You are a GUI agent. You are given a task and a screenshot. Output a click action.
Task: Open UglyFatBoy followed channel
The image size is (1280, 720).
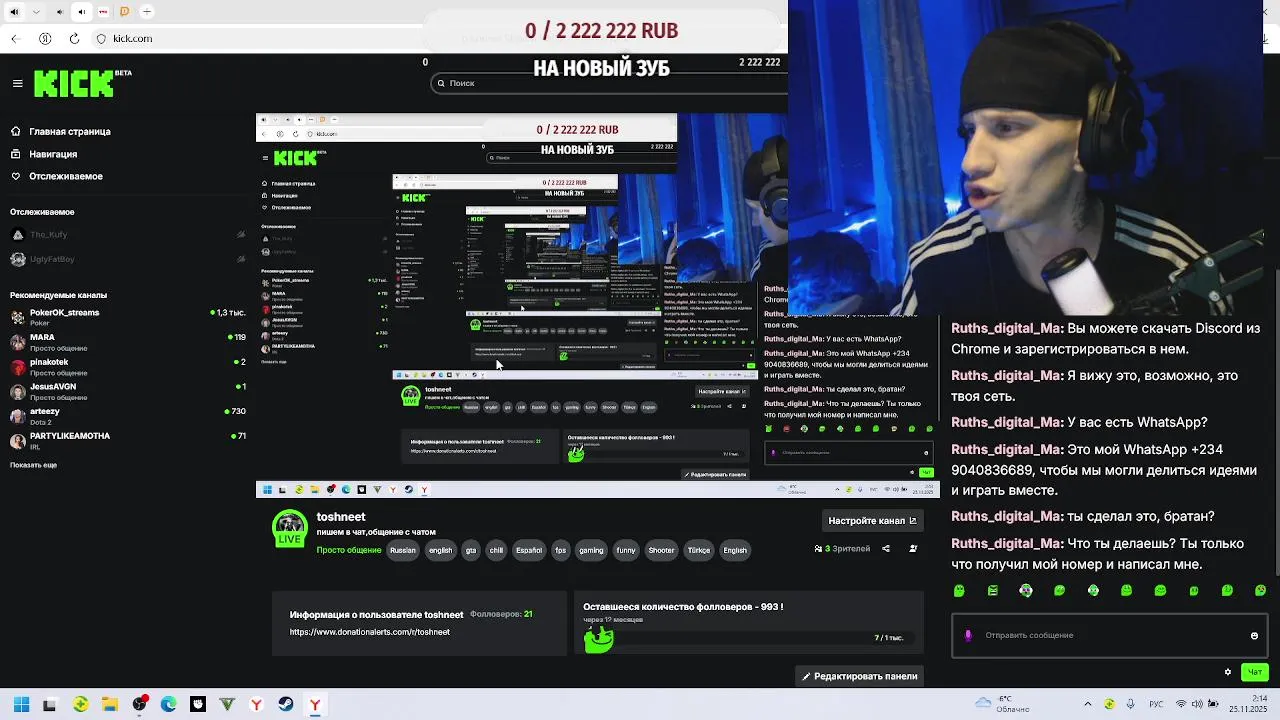(128, 259)
